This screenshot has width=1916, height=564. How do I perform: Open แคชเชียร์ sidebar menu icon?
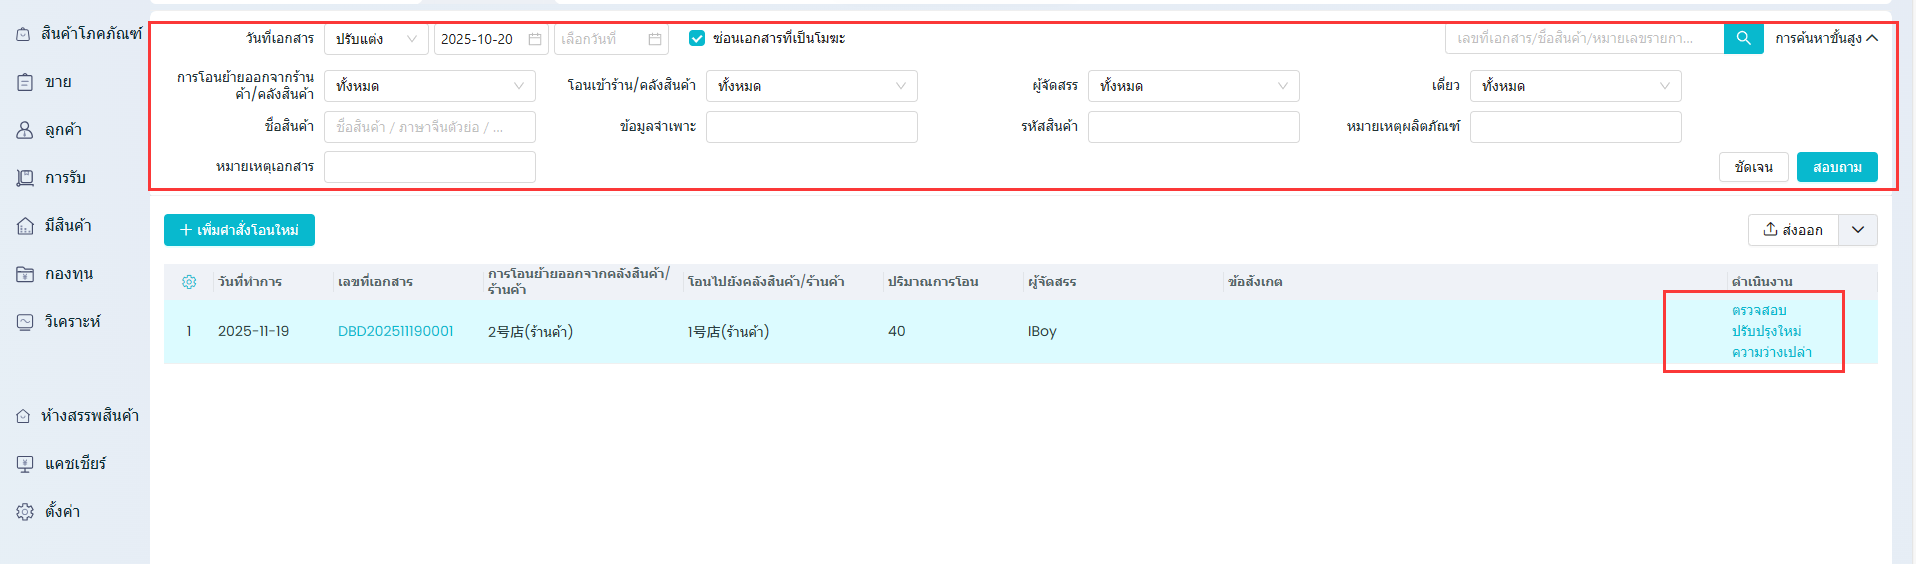(25, 464)
